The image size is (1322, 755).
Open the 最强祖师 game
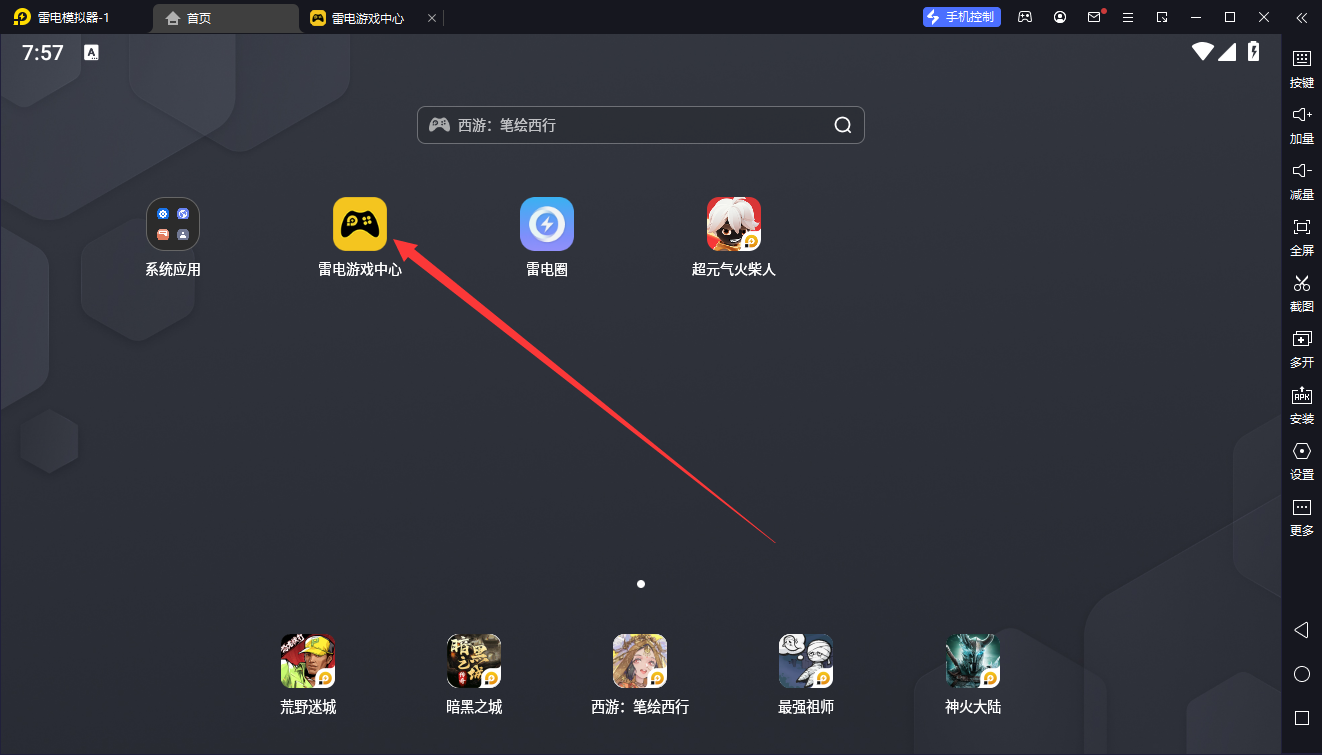[806, 661]
